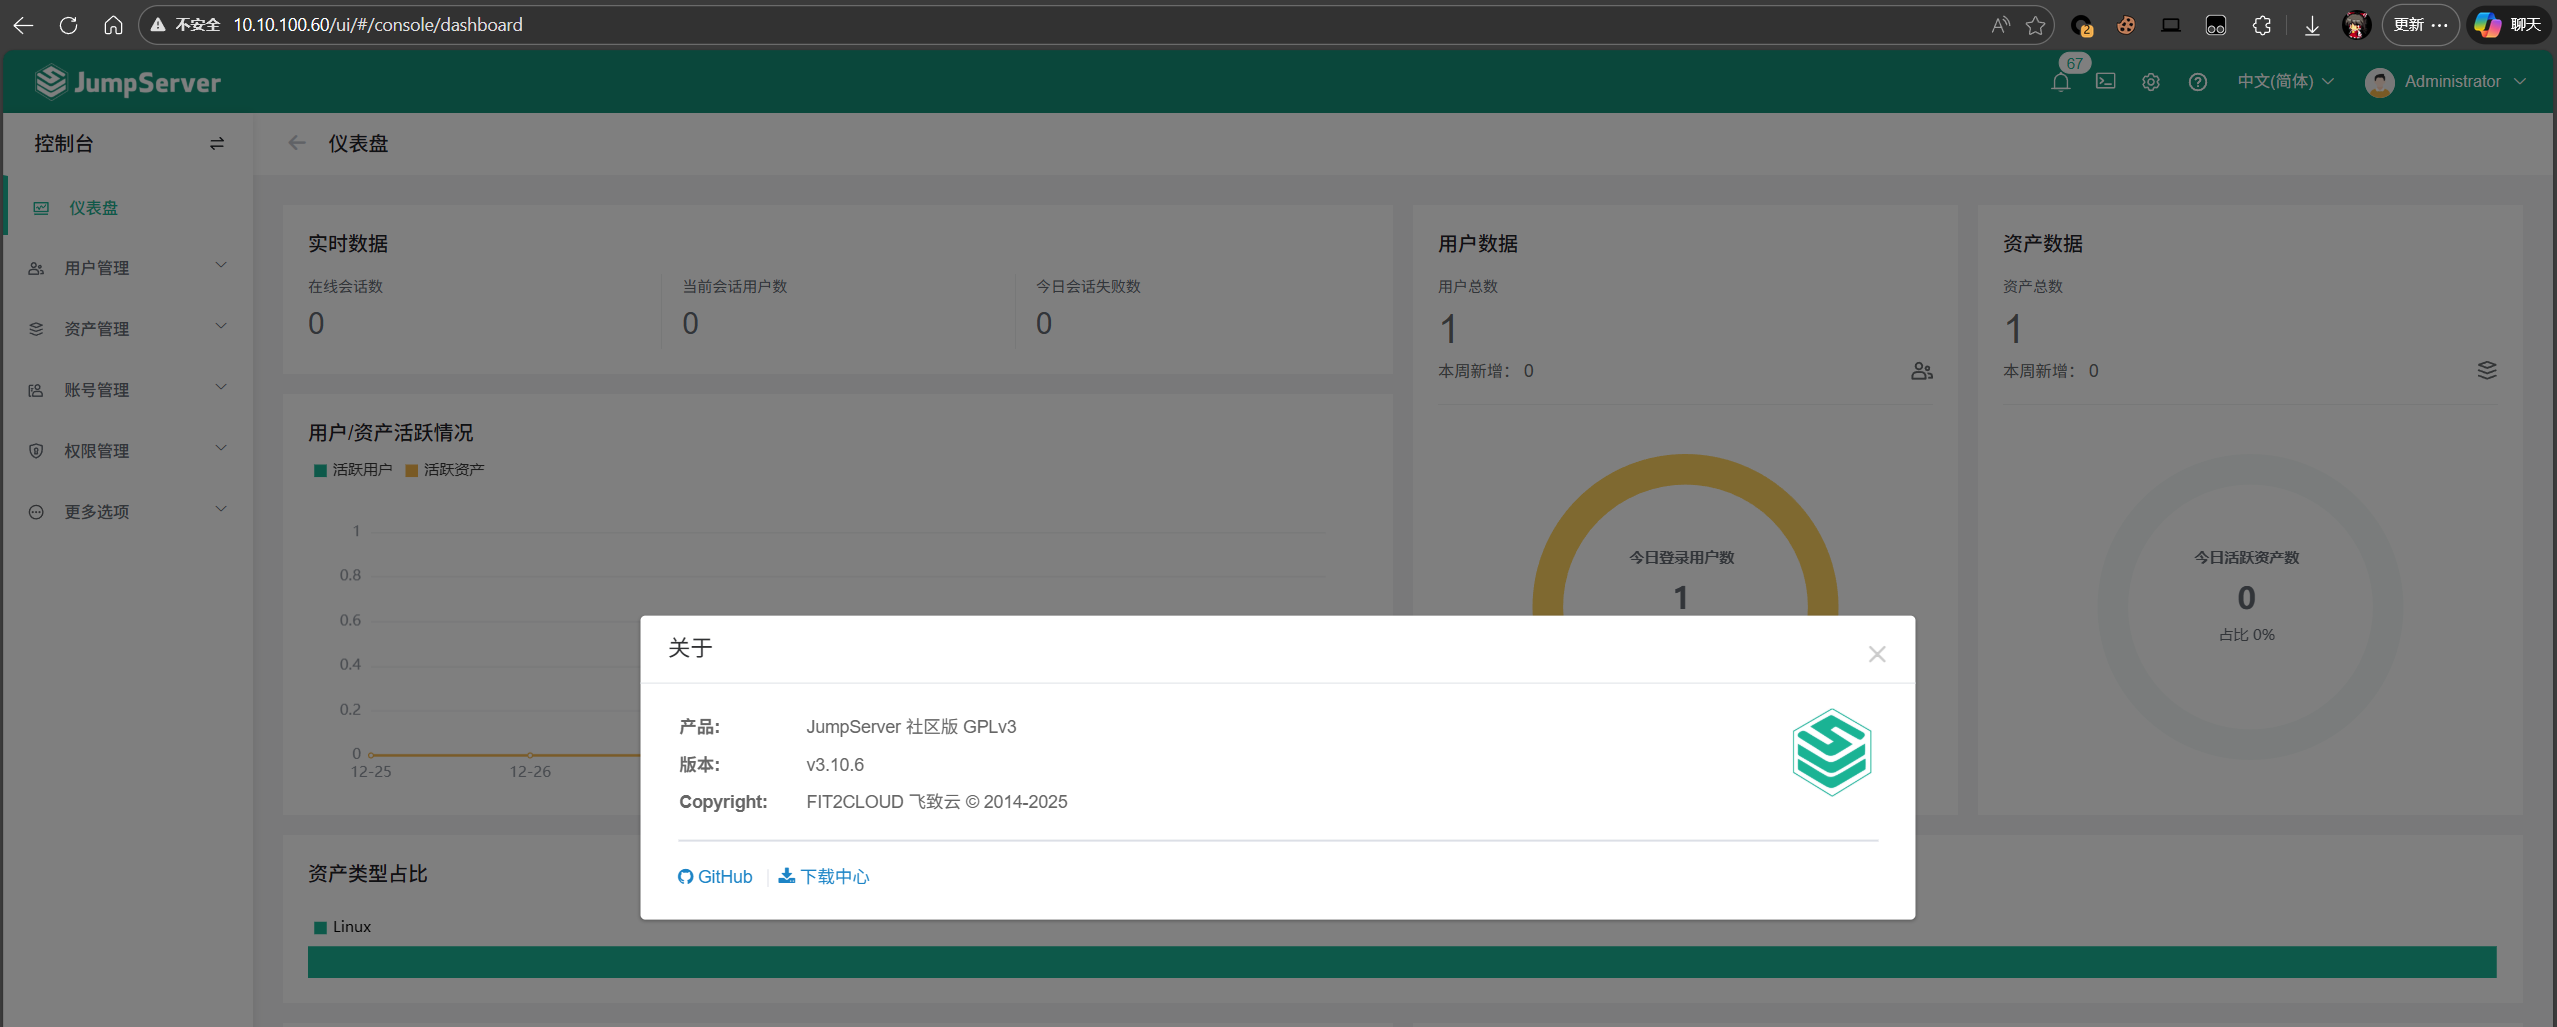Viewport: 2557px width, 1027px height.
Task: Select 仪表盘 in the sidebar
Action: pos(93,208)
